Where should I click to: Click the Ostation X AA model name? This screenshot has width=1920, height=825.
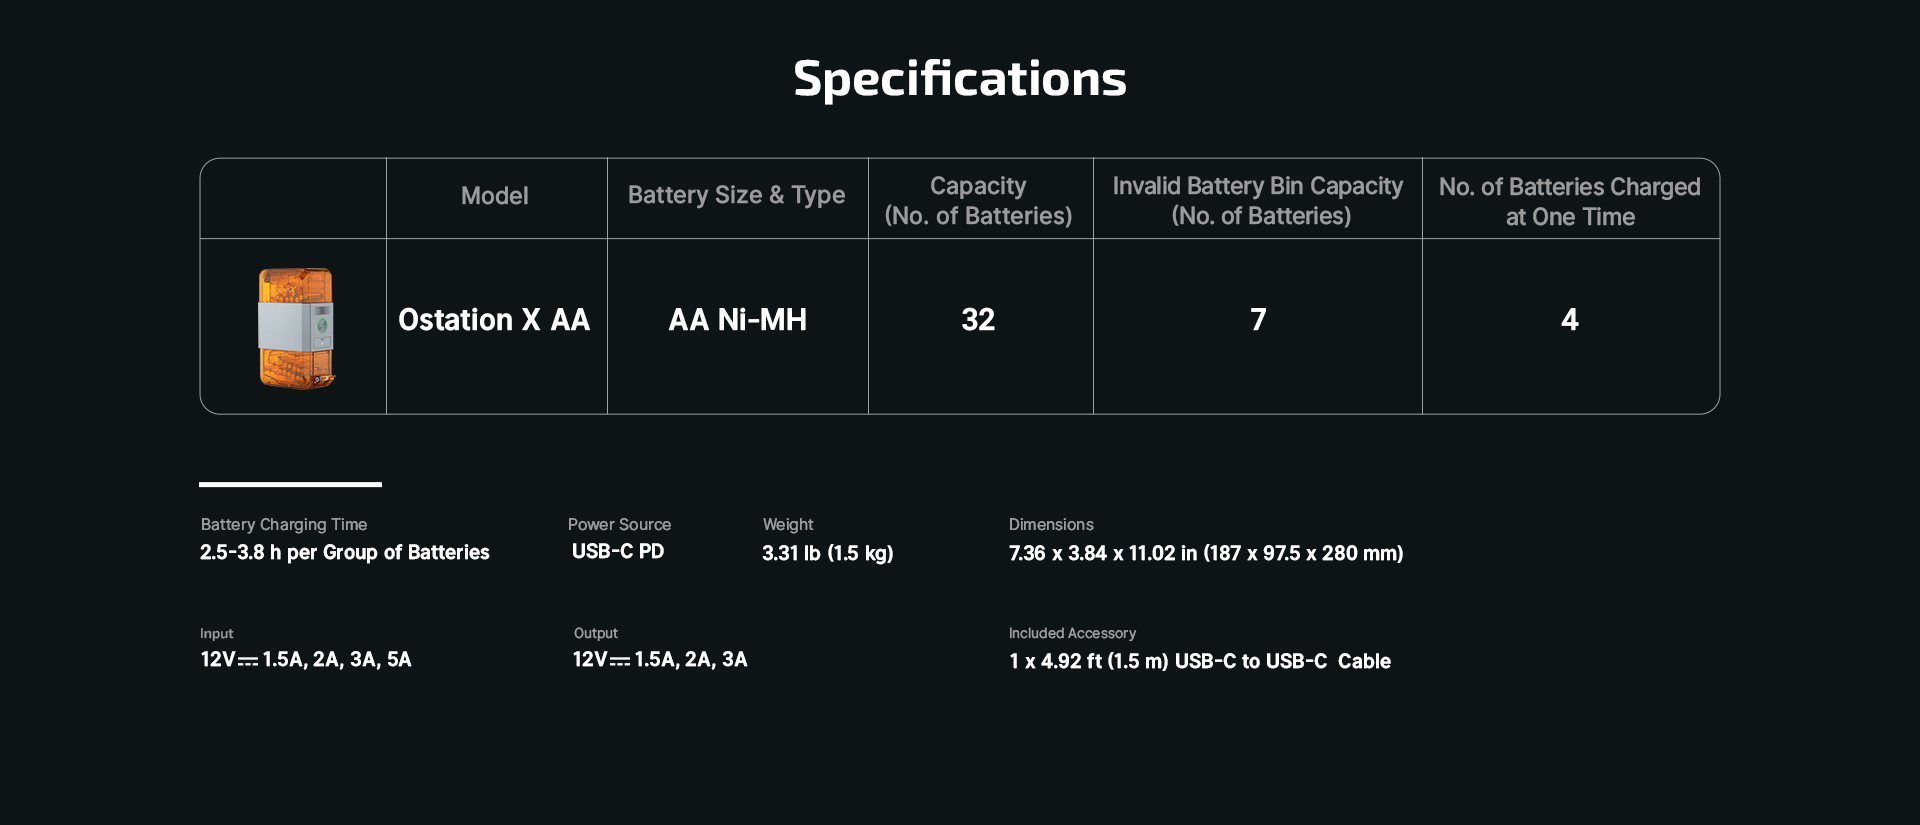[x=494, y=320]
